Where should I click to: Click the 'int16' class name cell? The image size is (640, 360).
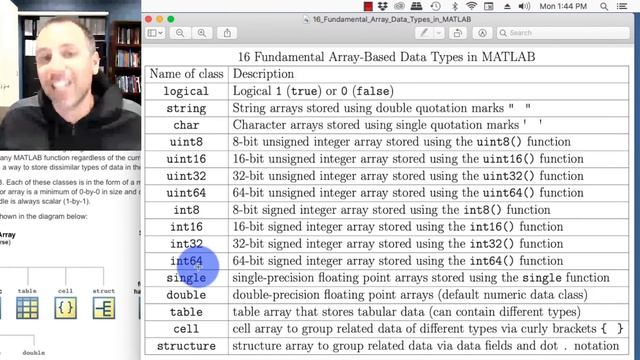coord(186,227)
